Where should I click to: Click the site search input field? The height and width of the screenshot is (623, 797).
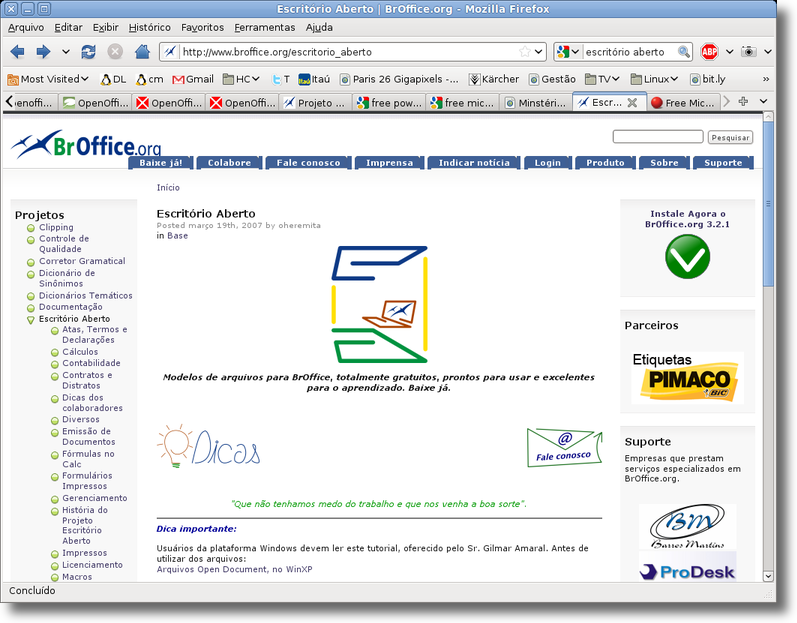click(658, 137)
